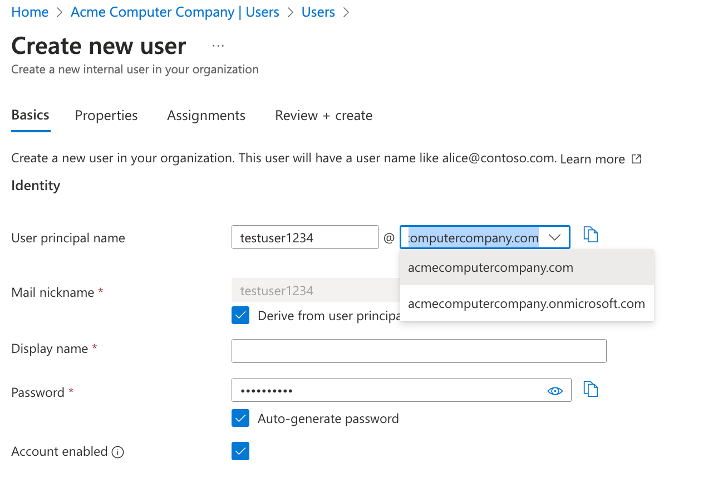Select acmecomputercompany.com from domain list
718x478 pixels.
click(527, 267)
